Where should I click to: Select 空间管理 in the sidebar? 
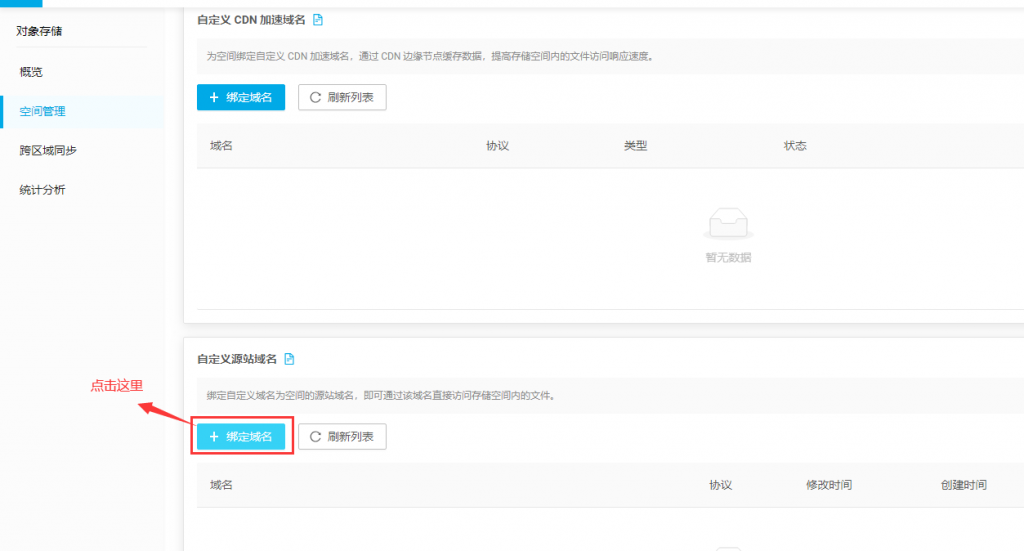tap(43, 111)
